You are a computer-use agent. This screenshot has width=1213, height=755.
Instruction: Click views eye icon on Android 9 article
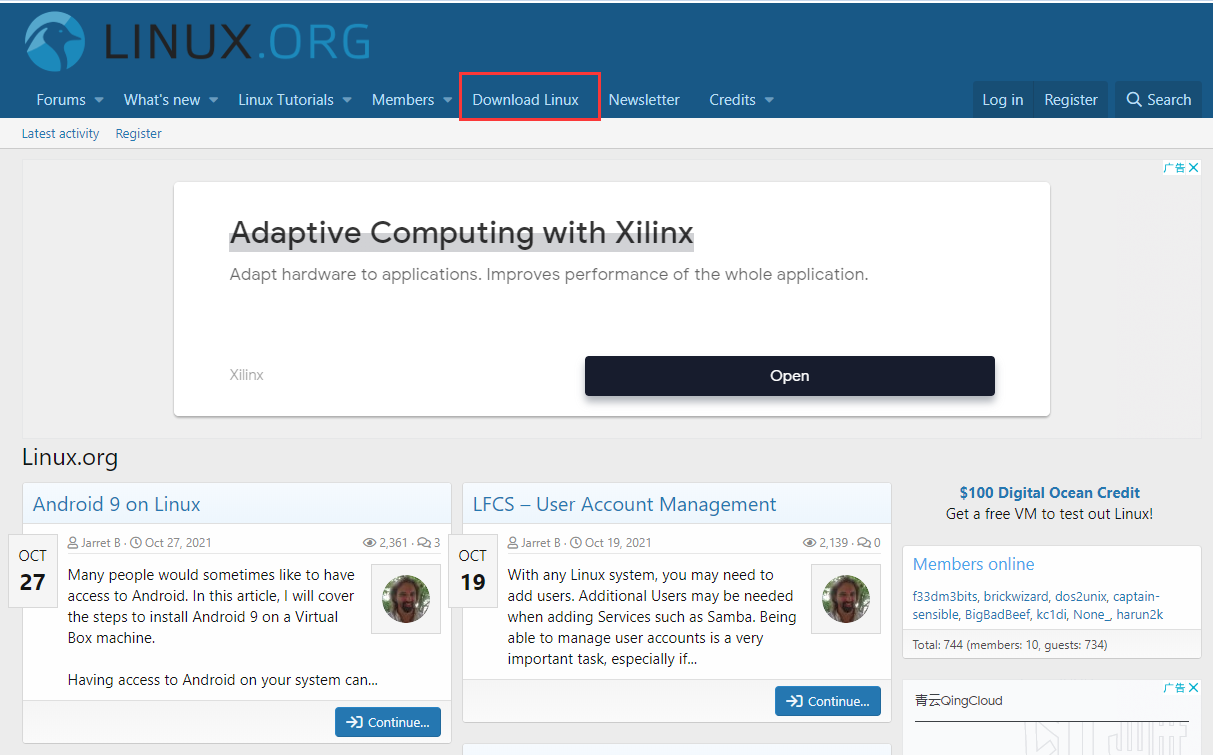369,543
